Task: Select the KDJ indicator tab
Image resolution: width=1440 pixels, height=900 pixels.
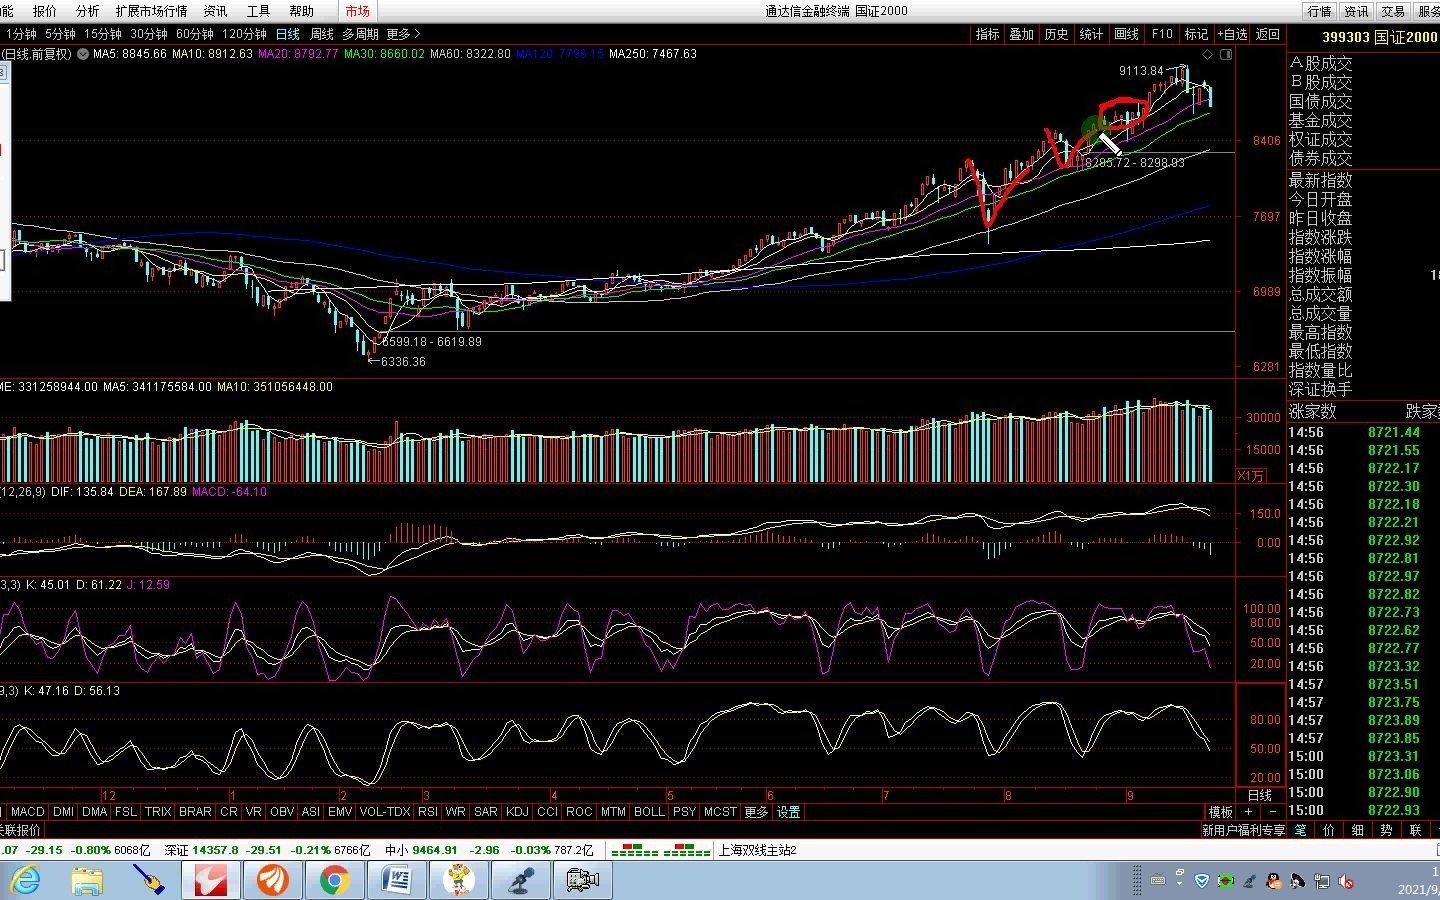Action: click(517, 812)
